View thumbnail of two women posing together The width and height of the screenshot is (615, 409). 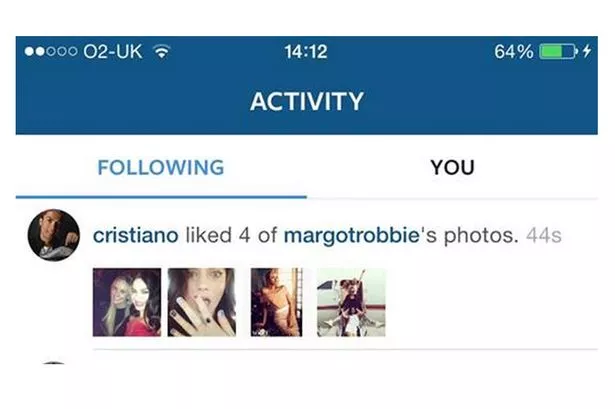point(127,302)
